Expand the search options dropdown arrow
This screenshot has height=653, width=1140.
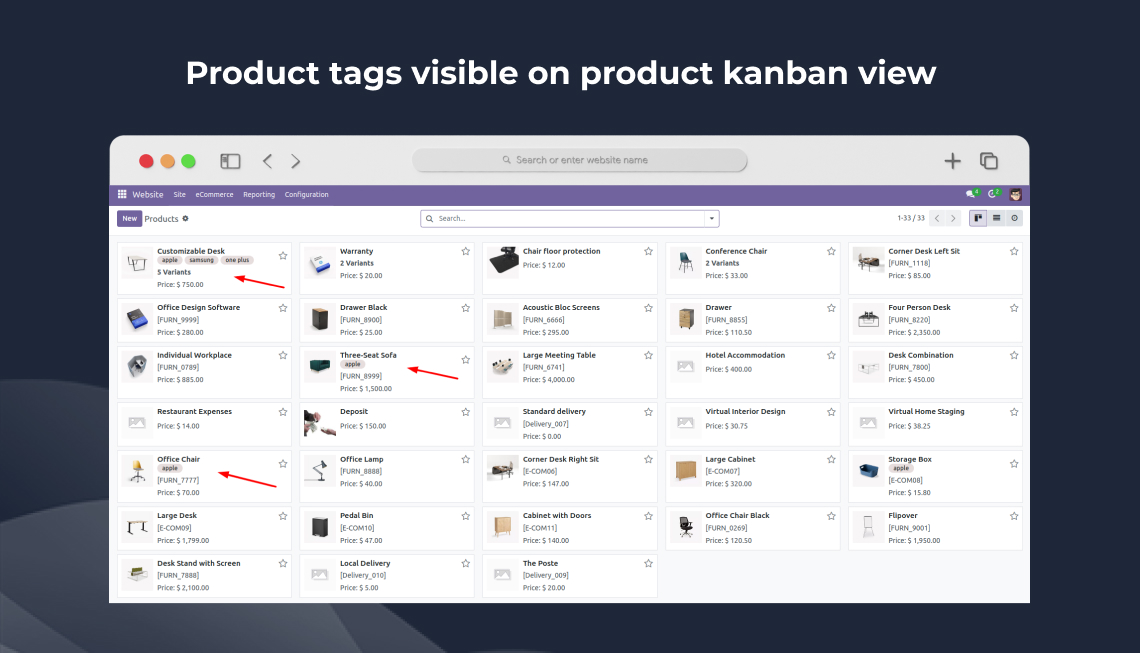click(712, 218)
